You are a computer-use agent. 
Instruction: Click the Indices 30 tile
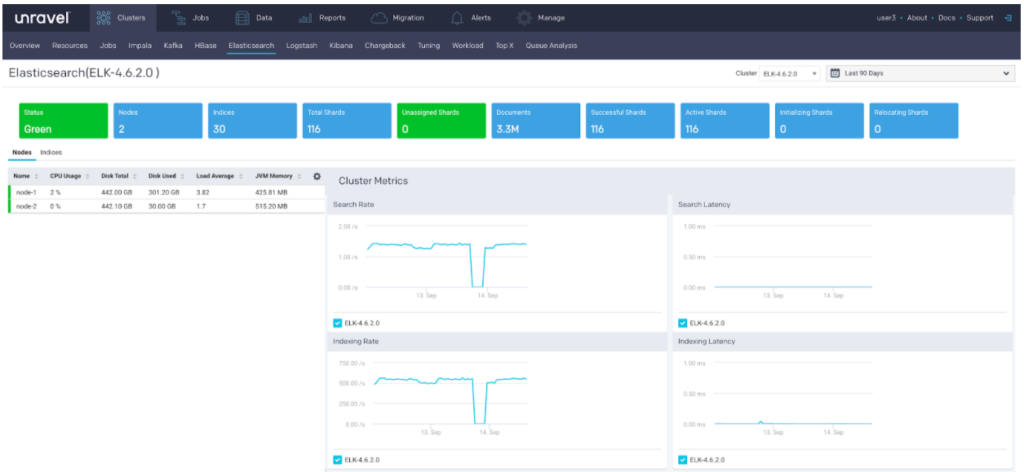tap(253, 121)
